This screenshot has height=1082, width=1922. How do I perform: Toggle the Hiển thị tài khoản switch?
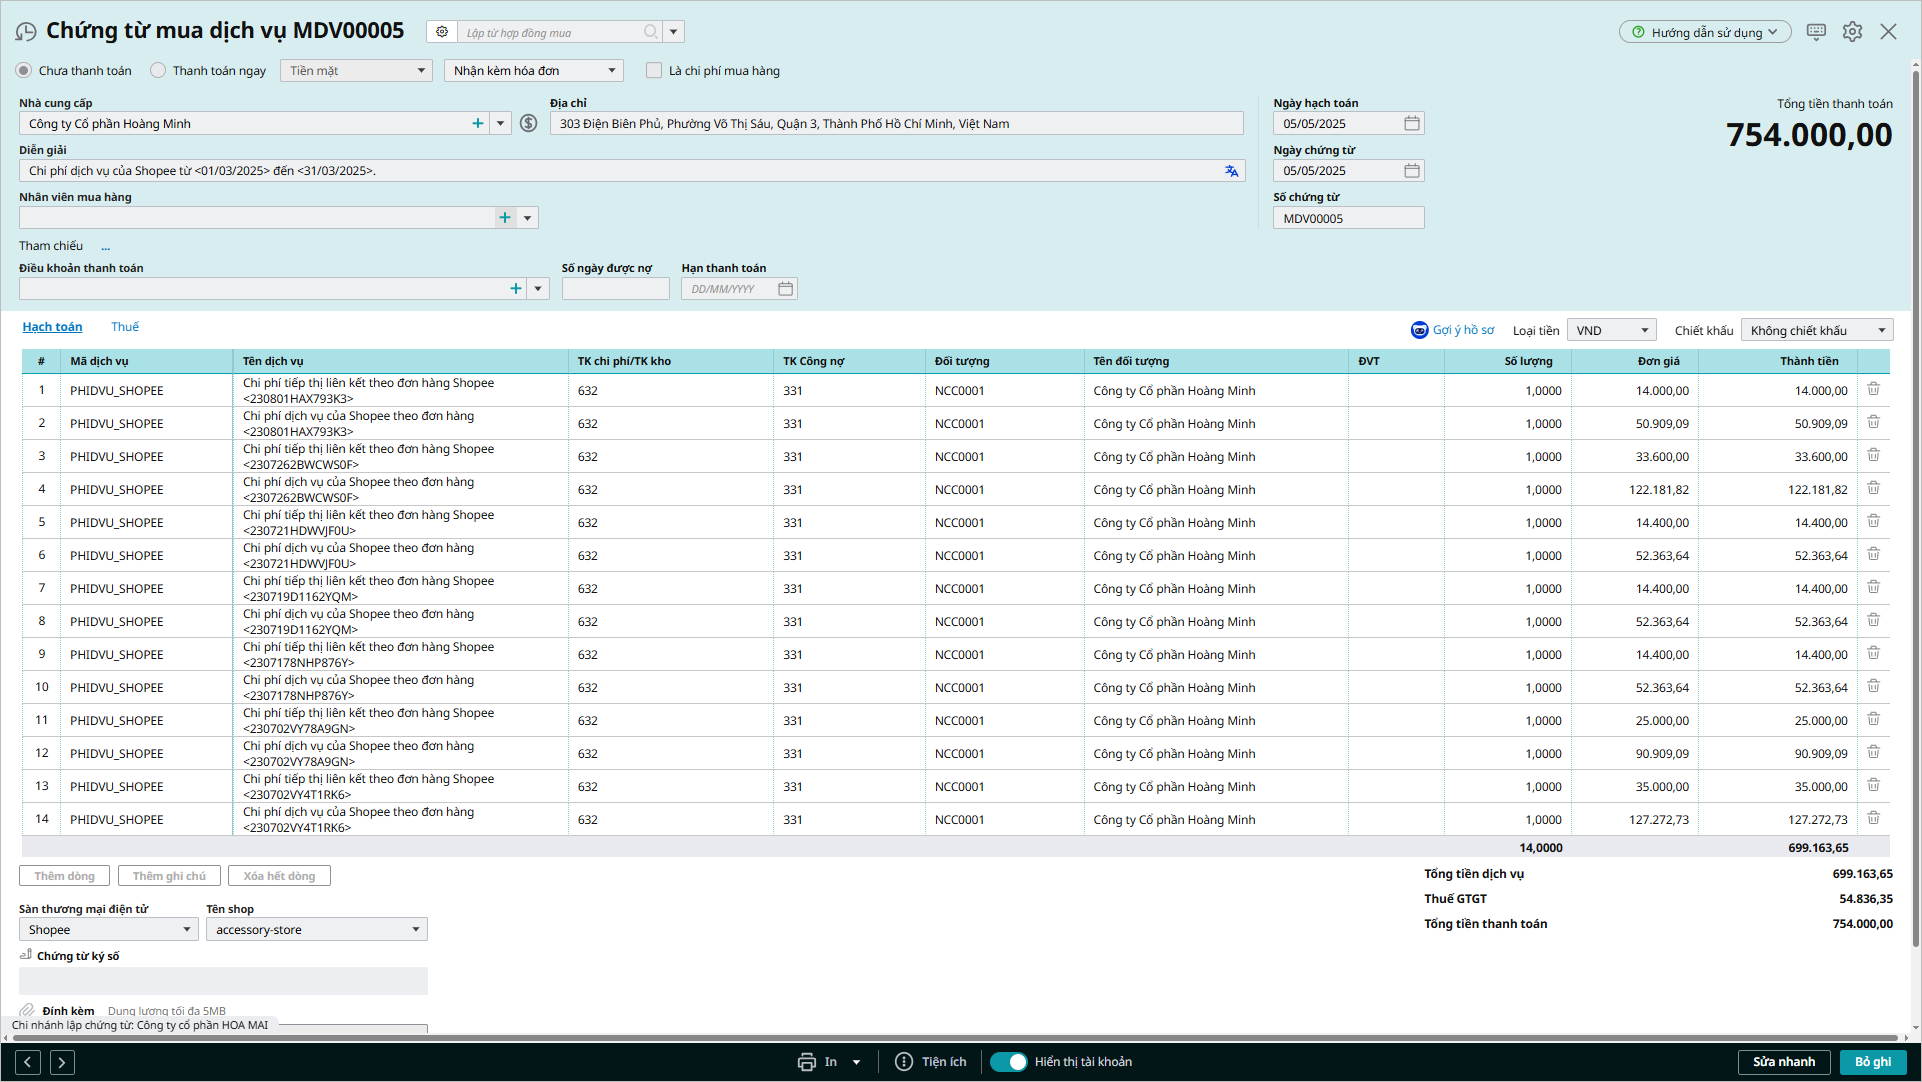(x=1008, y=1062)
